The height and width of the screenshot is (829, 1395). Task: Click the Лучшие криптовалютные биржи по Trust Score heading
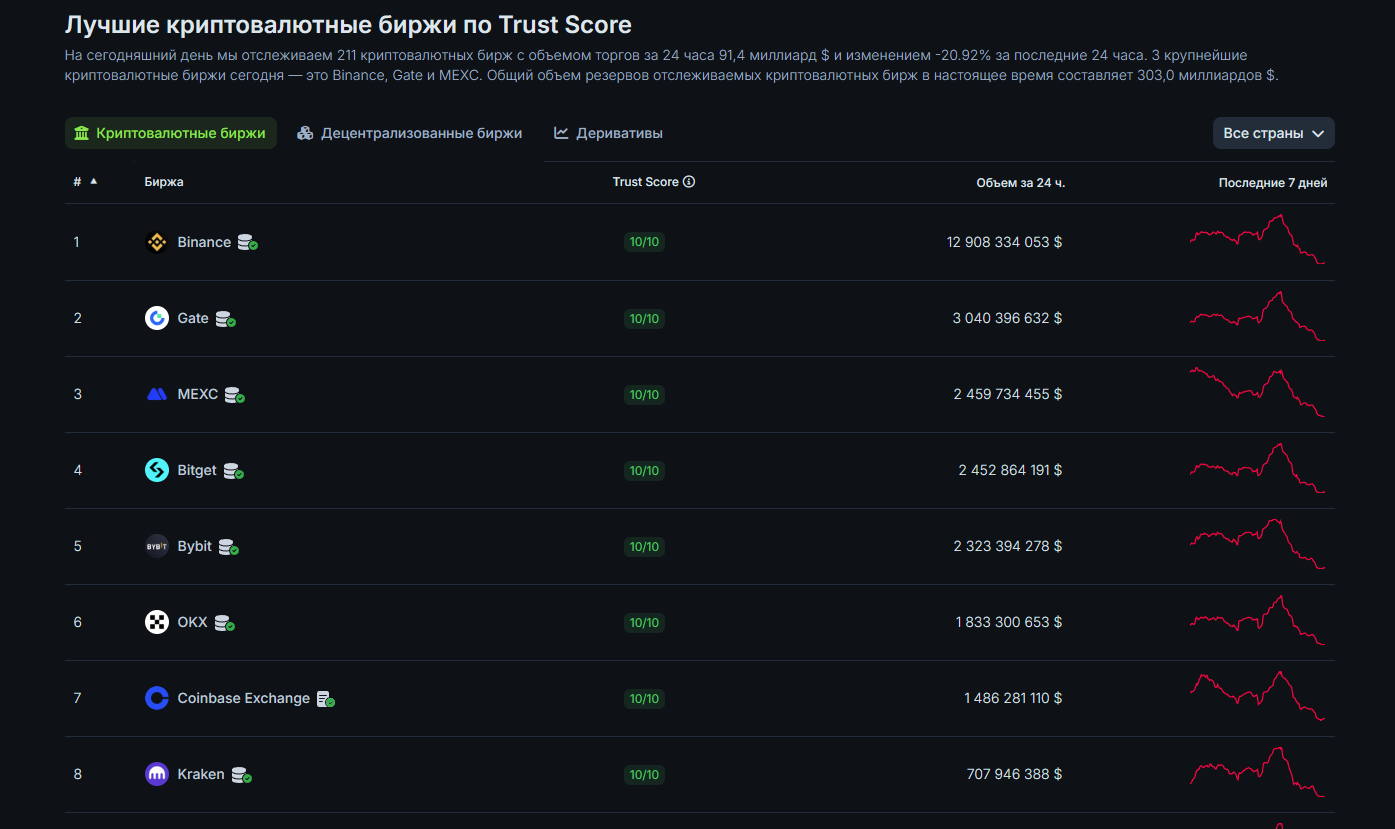pos(348,24)
